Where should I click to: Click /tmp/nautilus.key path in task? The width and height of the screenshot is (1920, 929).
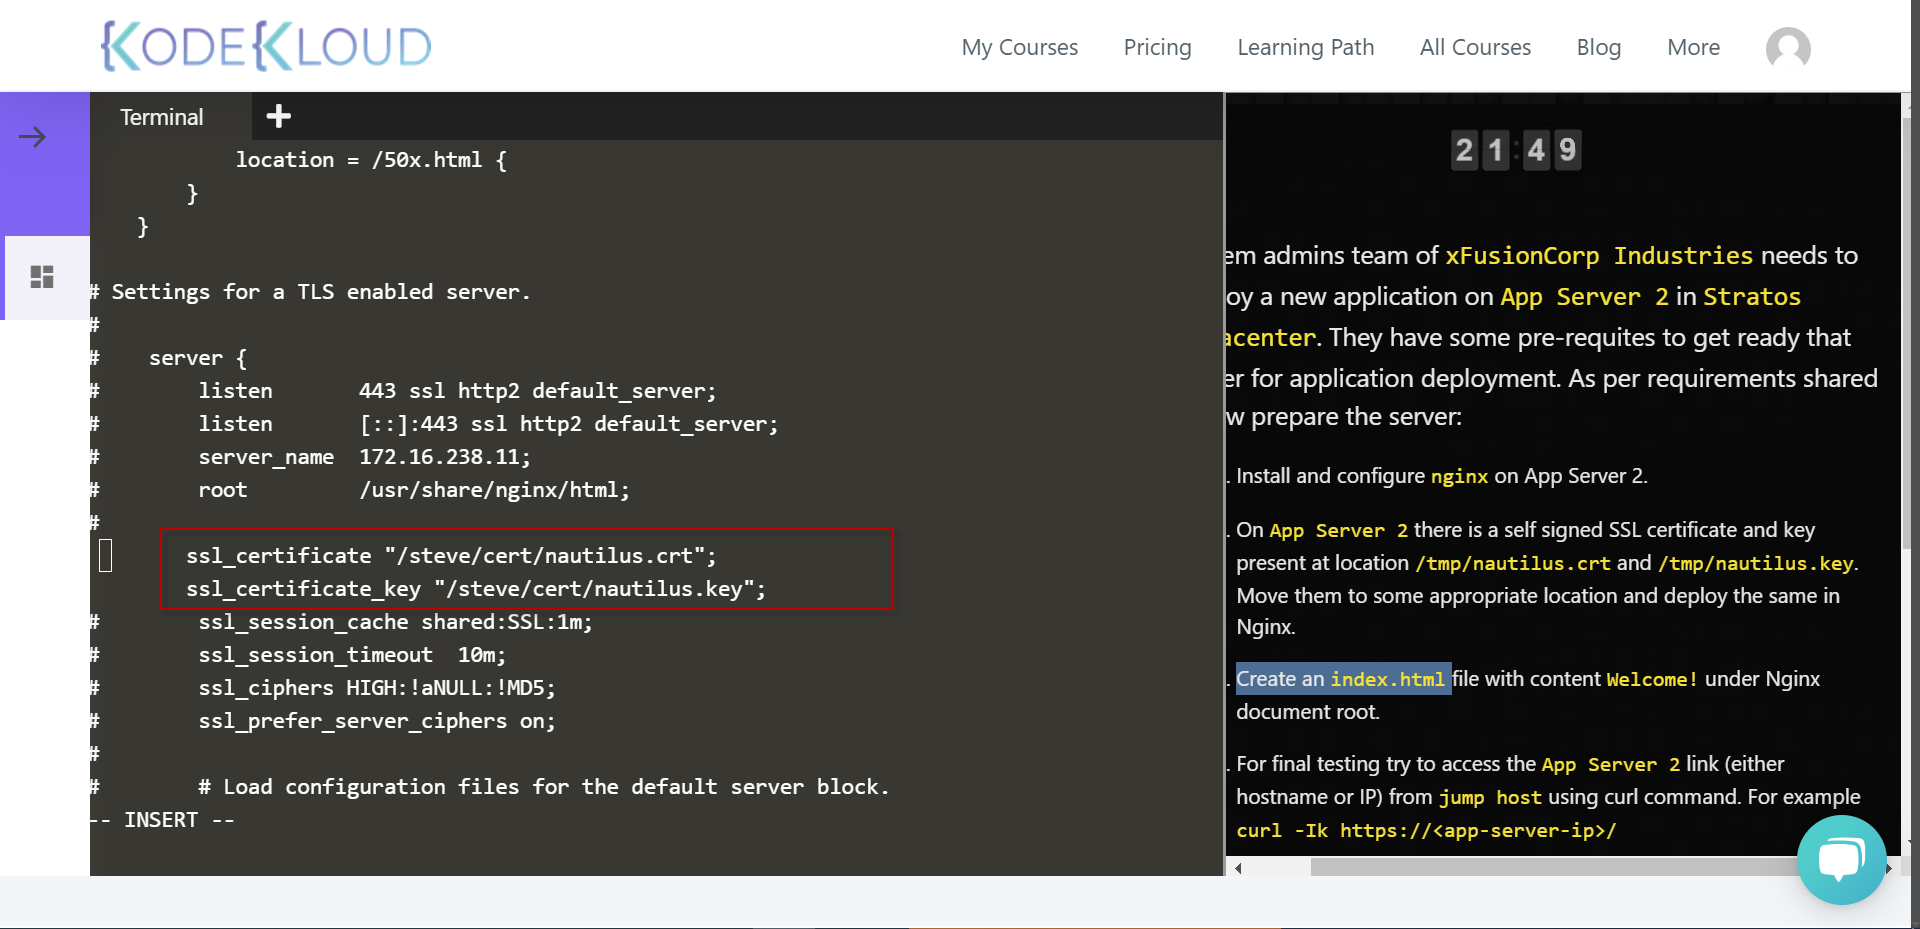(1756, 563)
